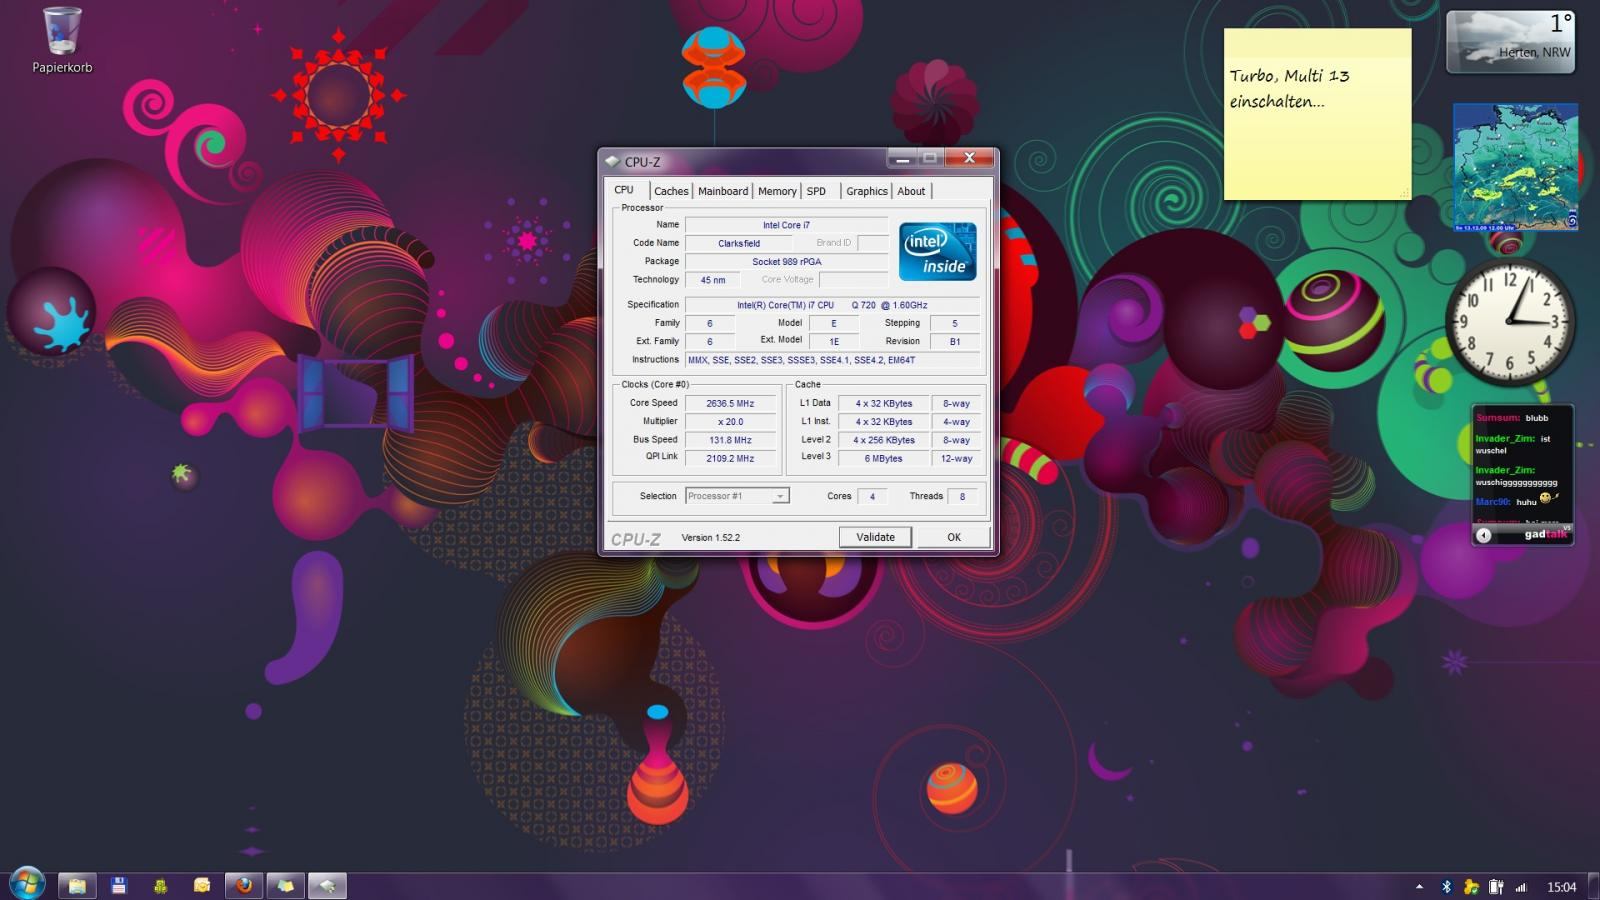Click the Stepping 5 value
The image size is (1600, 900).
point(954,323)
